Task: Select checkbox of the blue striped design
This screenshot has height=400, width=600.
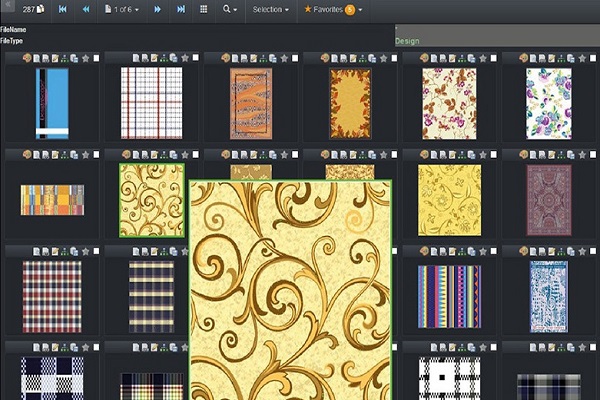Action: coord(96,58)
